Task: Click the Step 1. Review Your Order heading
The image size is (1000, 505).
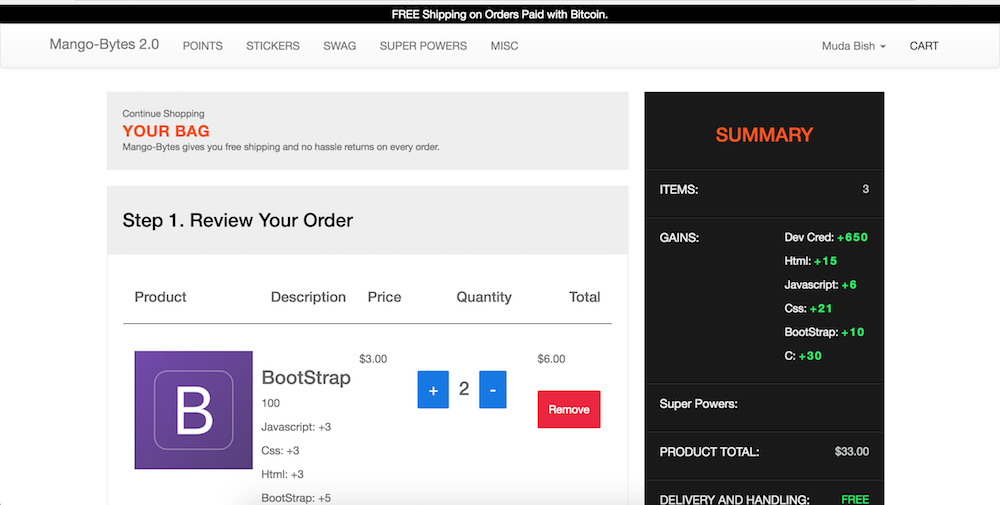Action: coord(237,220)
